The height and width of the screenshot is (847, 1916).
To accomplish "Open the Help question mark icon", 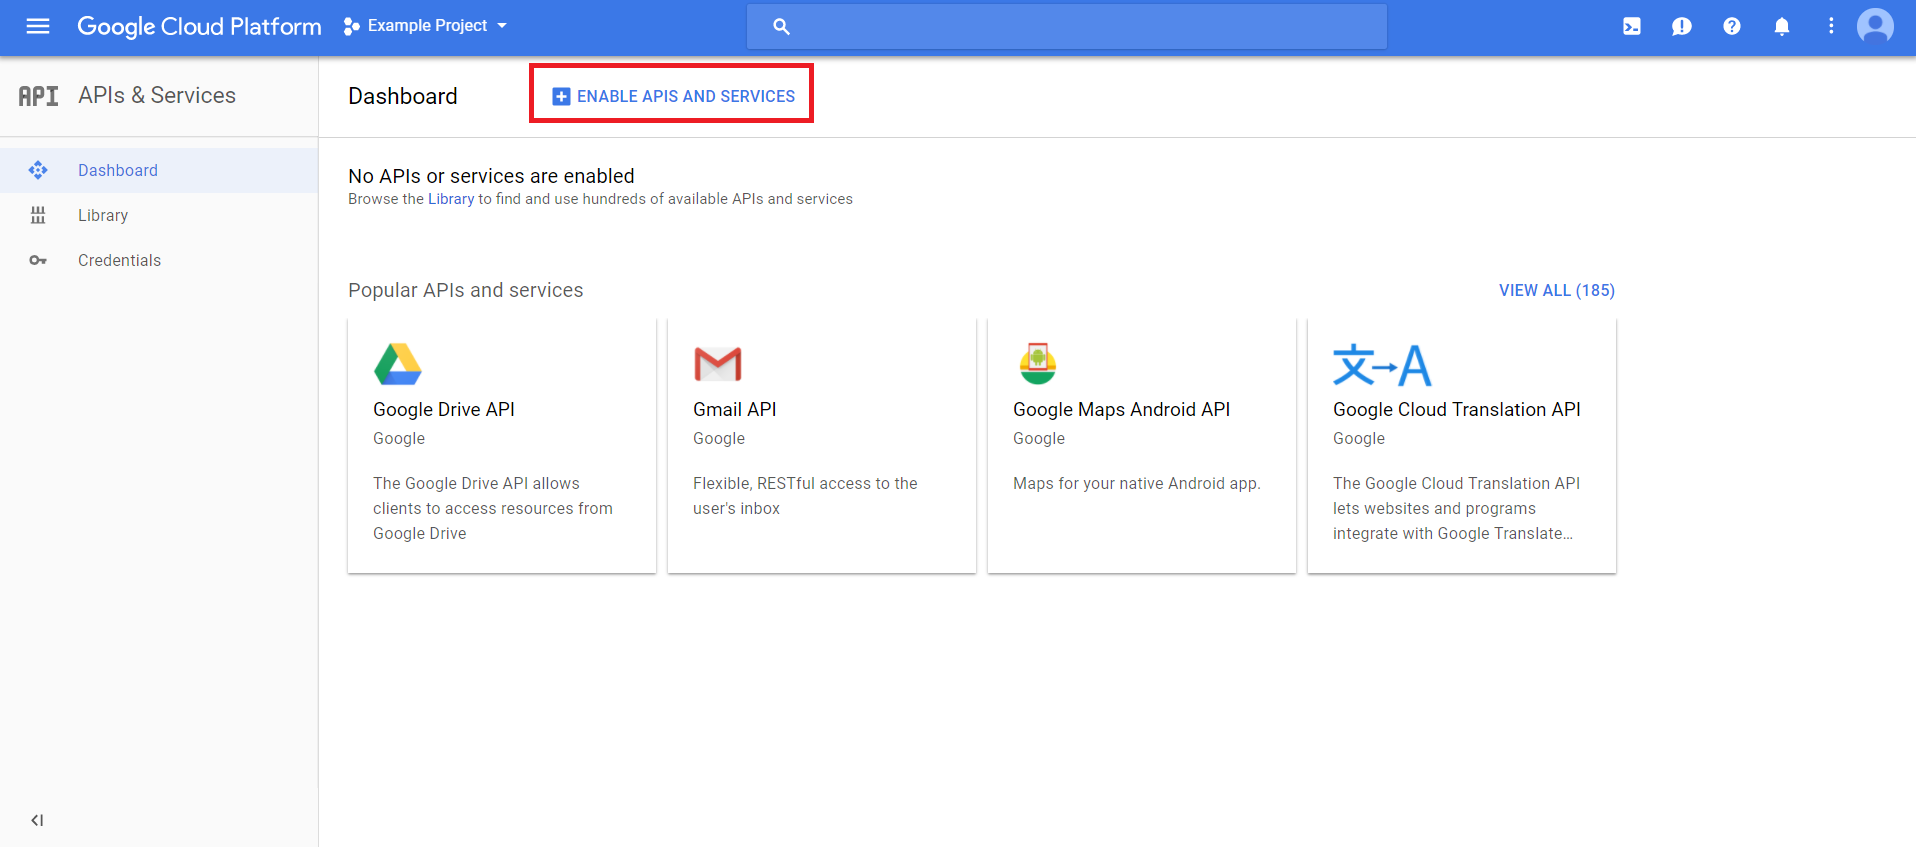I will pyautogui.click(x=1732, y=27).
